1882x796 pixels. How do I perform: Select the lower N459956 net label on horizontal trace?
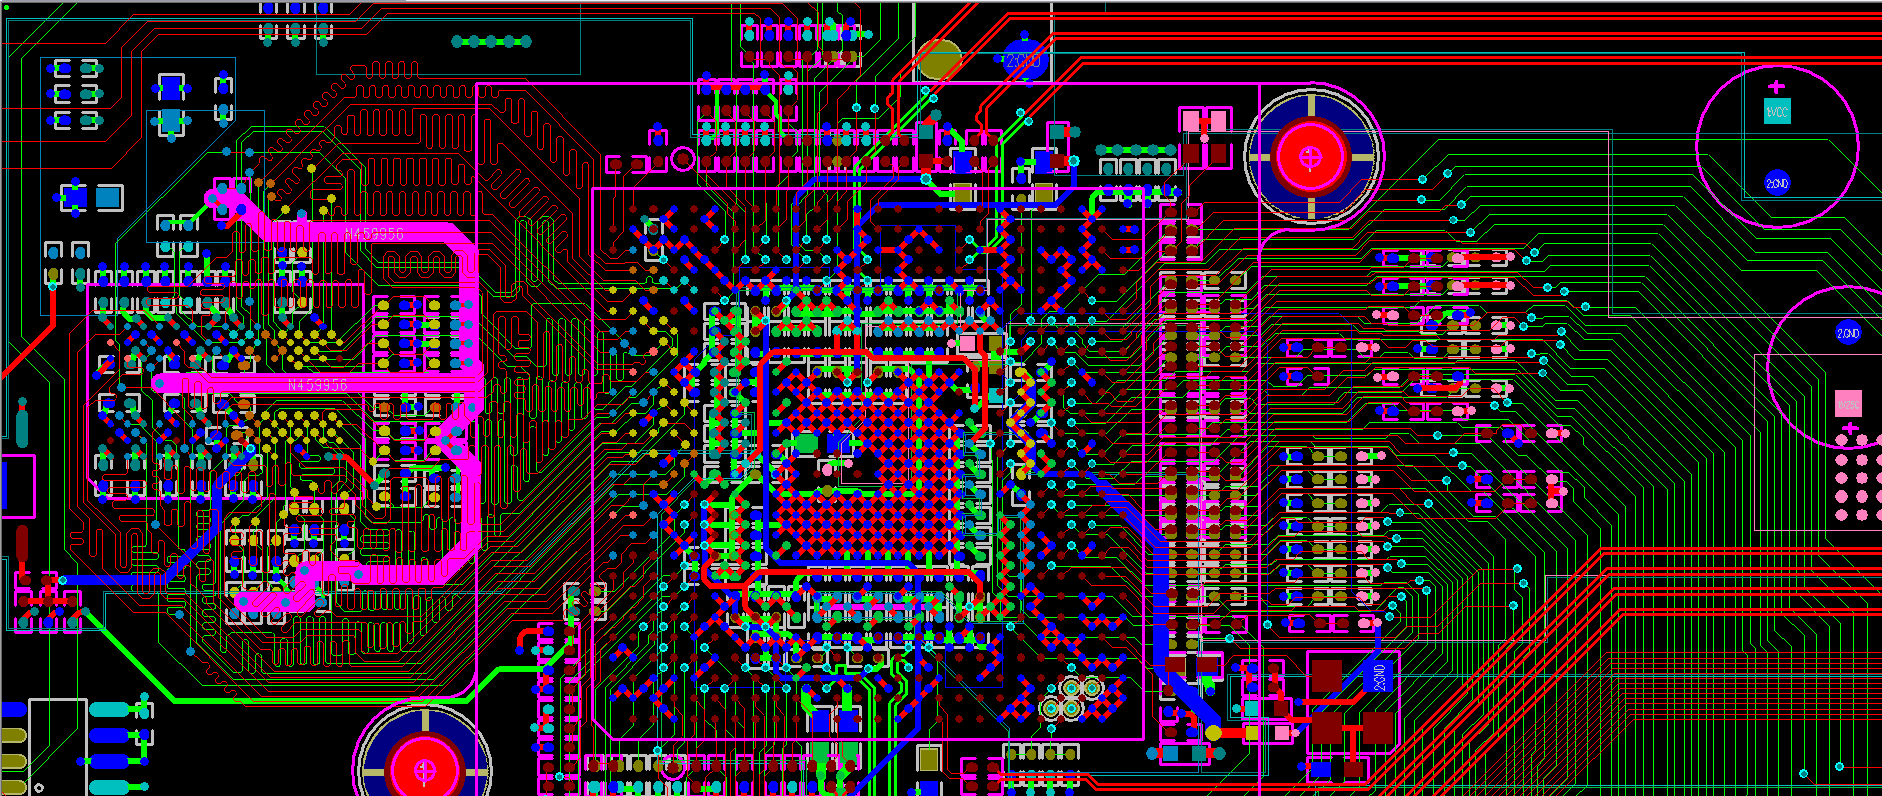click(318, 385)
